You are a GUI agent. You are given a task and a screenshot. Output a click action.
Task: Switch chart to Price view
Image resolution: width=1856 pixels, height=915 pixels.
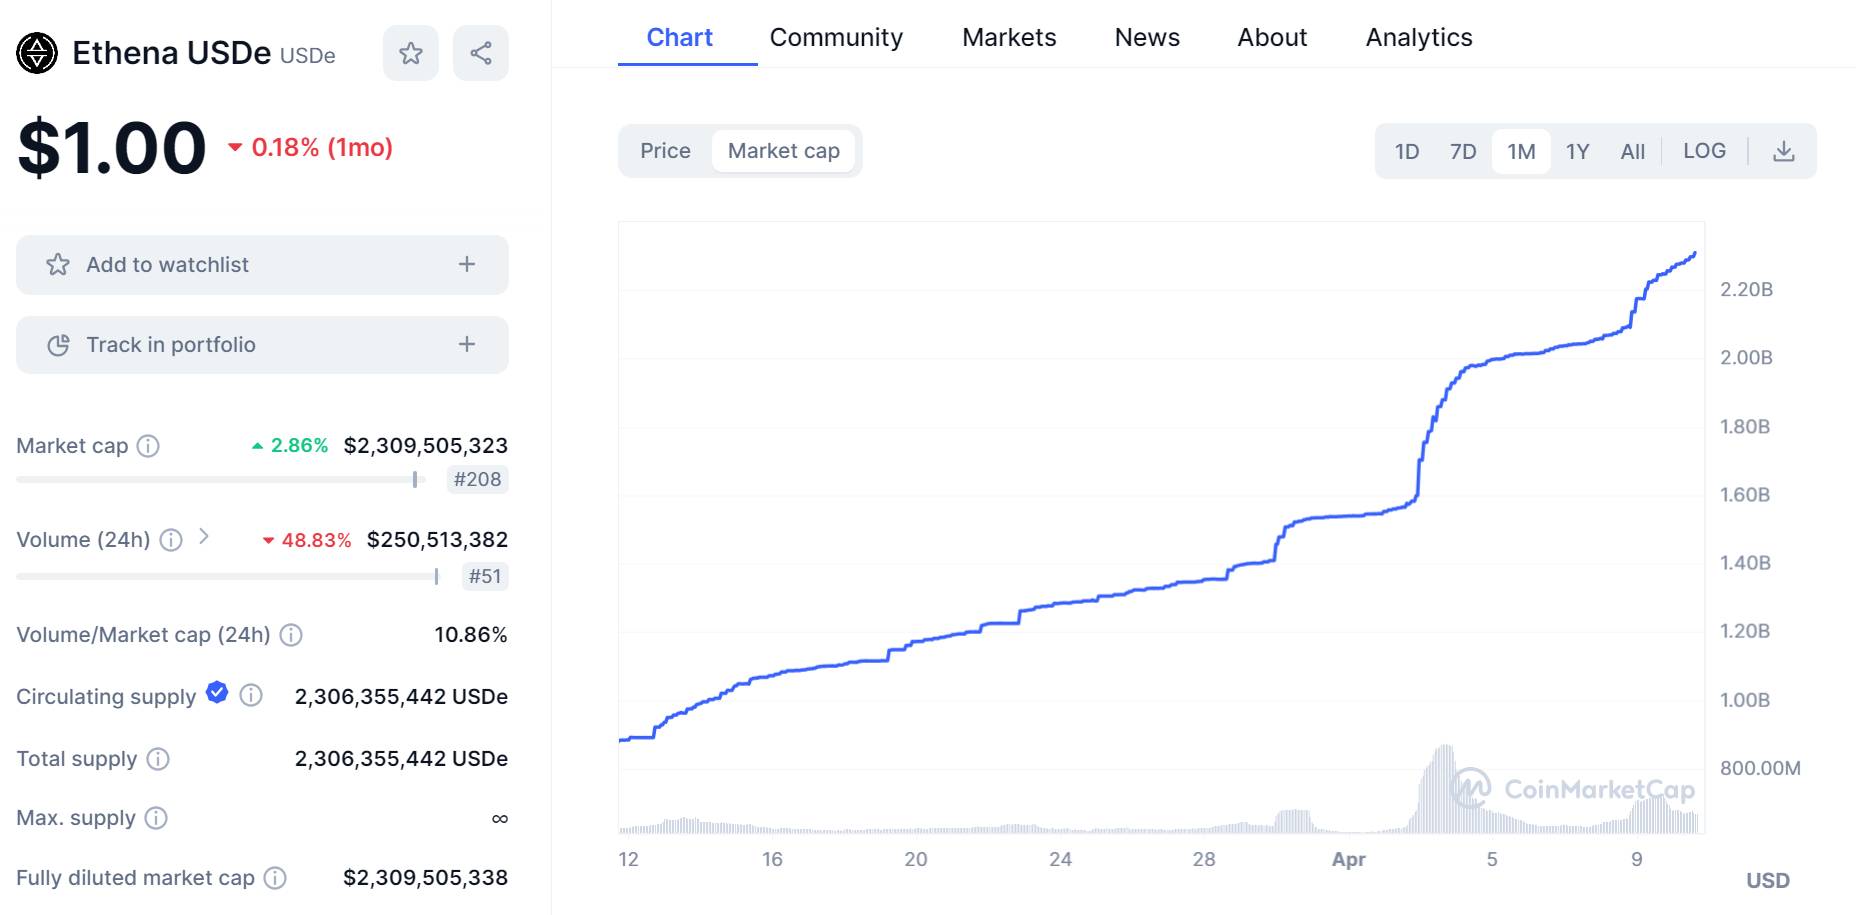[665, 151]
